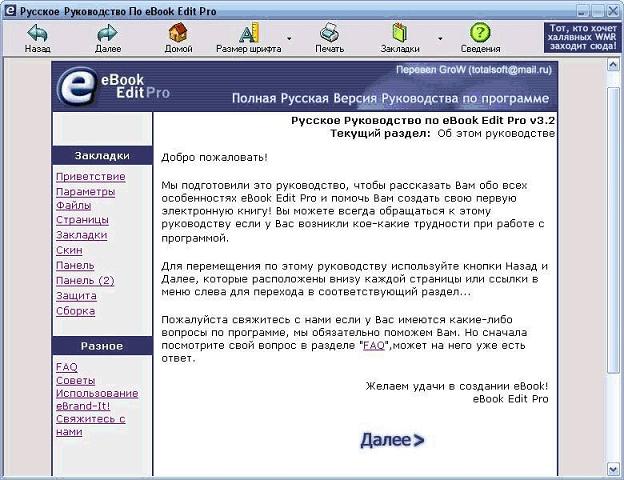Click the large Далее> button at page bottom
The image size is (624, 480).
tap(392, 440)
